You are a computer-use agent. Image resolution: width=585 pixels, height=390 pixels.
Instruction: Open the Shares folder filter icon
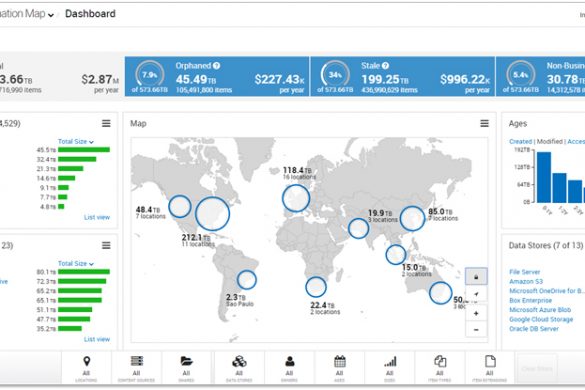[x=187, y=361]
